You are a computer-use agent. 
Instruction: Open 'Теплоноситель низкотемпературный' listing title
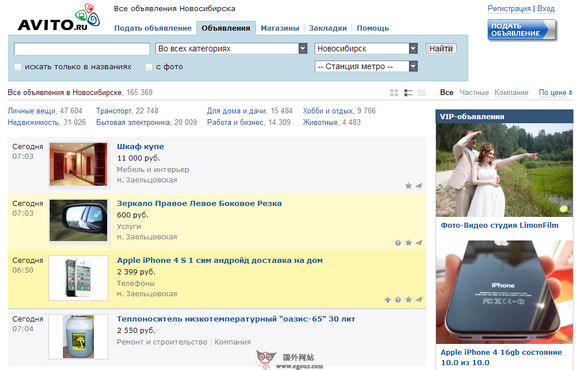(x=236, y=319)
